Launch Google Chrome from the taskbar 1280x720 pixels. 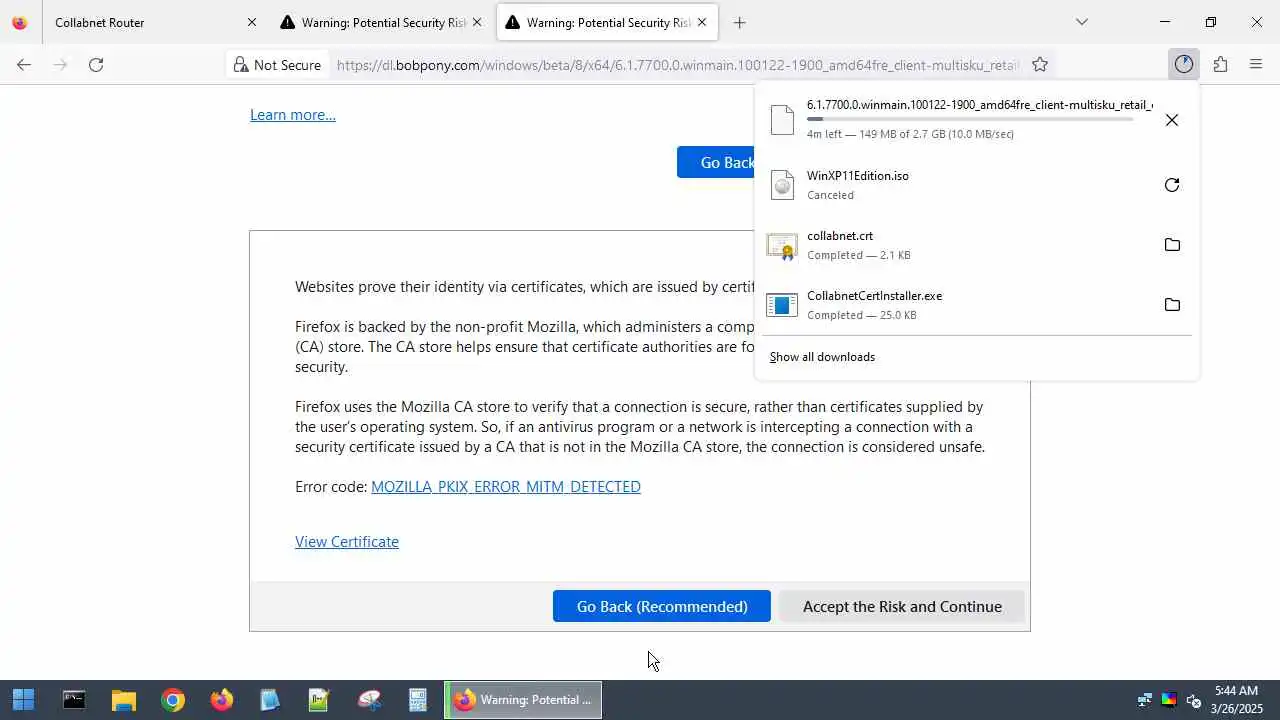pyautogui.click(x=173, y=700)
